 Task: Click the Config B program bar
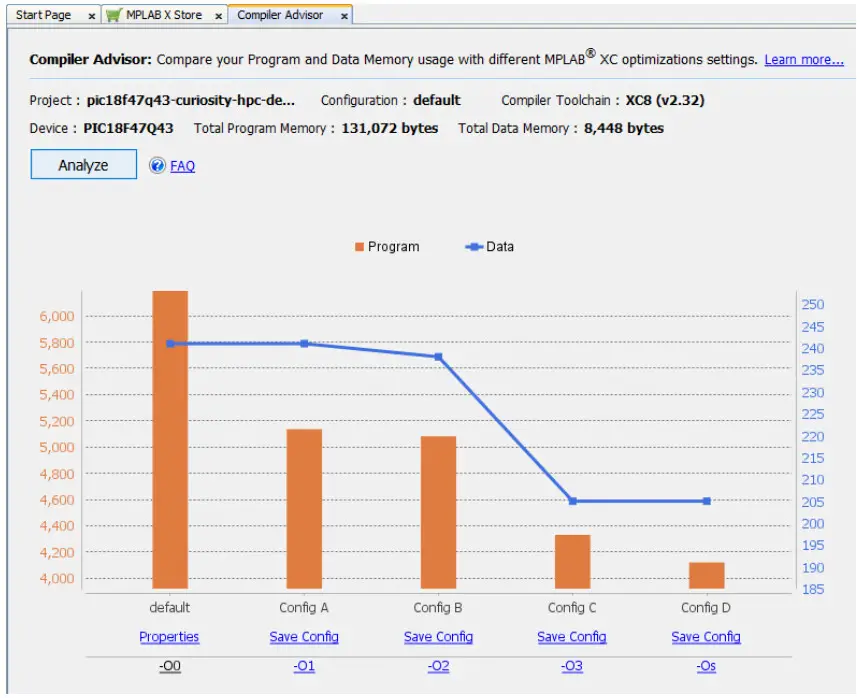pyautogui.click(x=439, y=512)
